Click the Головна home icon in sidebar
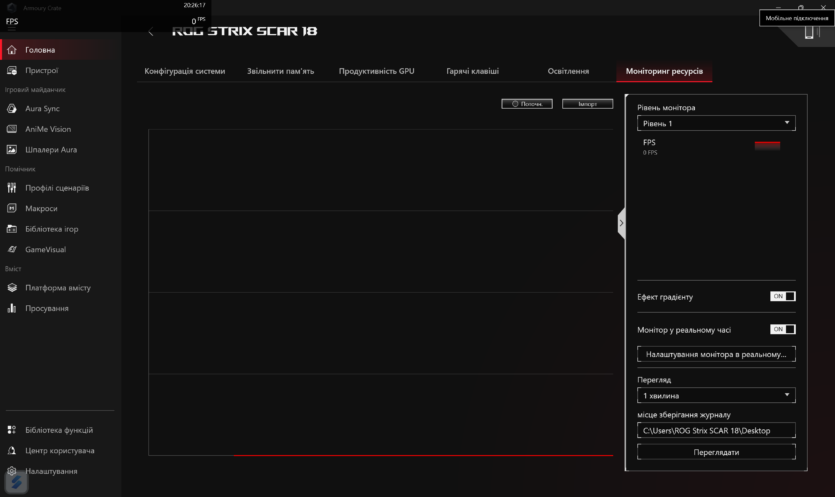Viewport: 835px width, 497px height. 12,50
